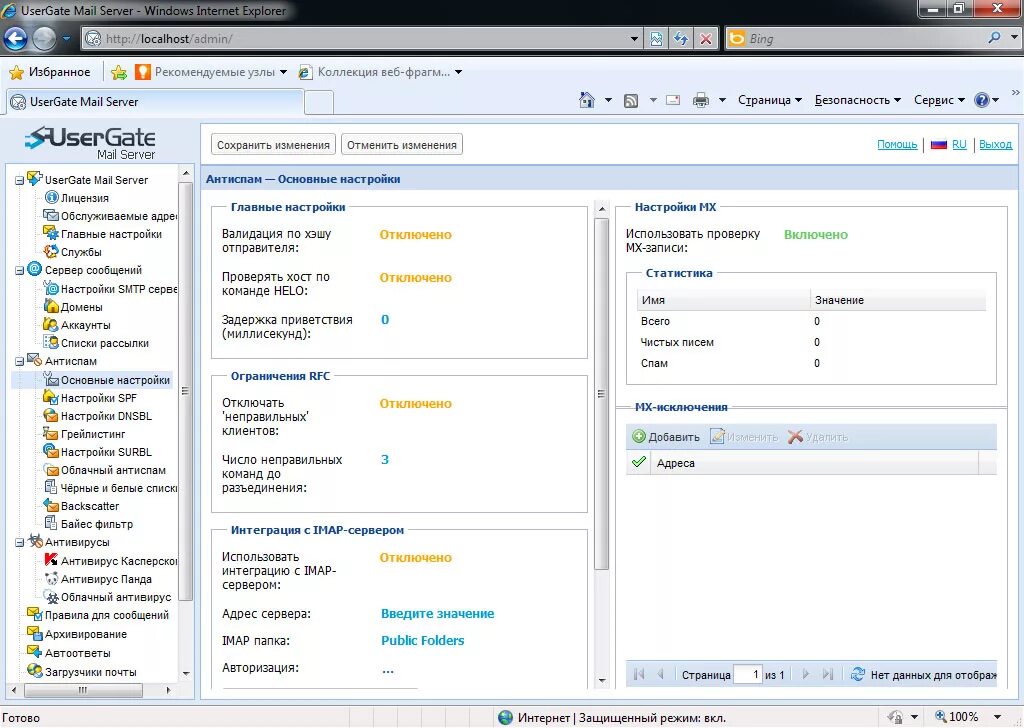Click the Службы icon in sidebar

point(51,251)
